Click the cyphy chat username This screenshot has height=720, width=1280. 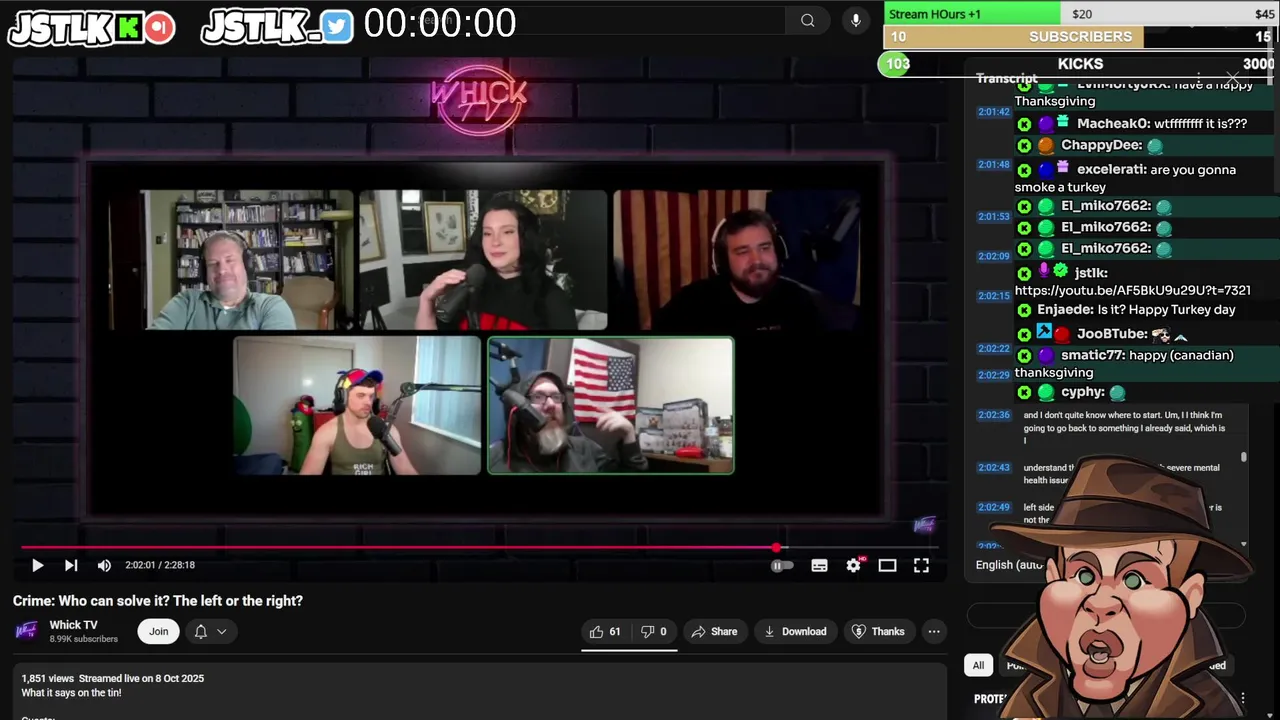click(1083, 392)
